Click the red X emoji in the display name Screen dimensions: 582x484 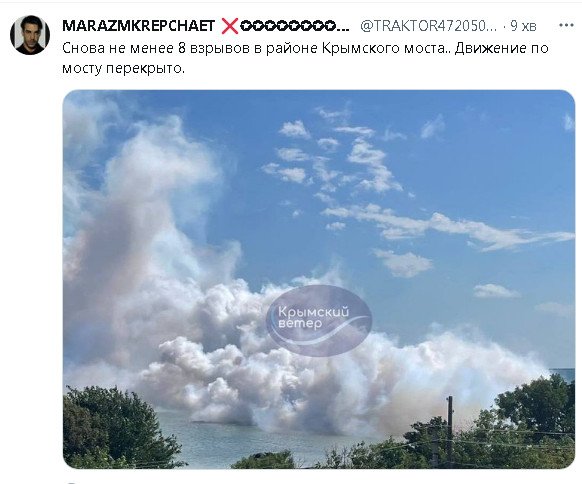click(230, 26)
